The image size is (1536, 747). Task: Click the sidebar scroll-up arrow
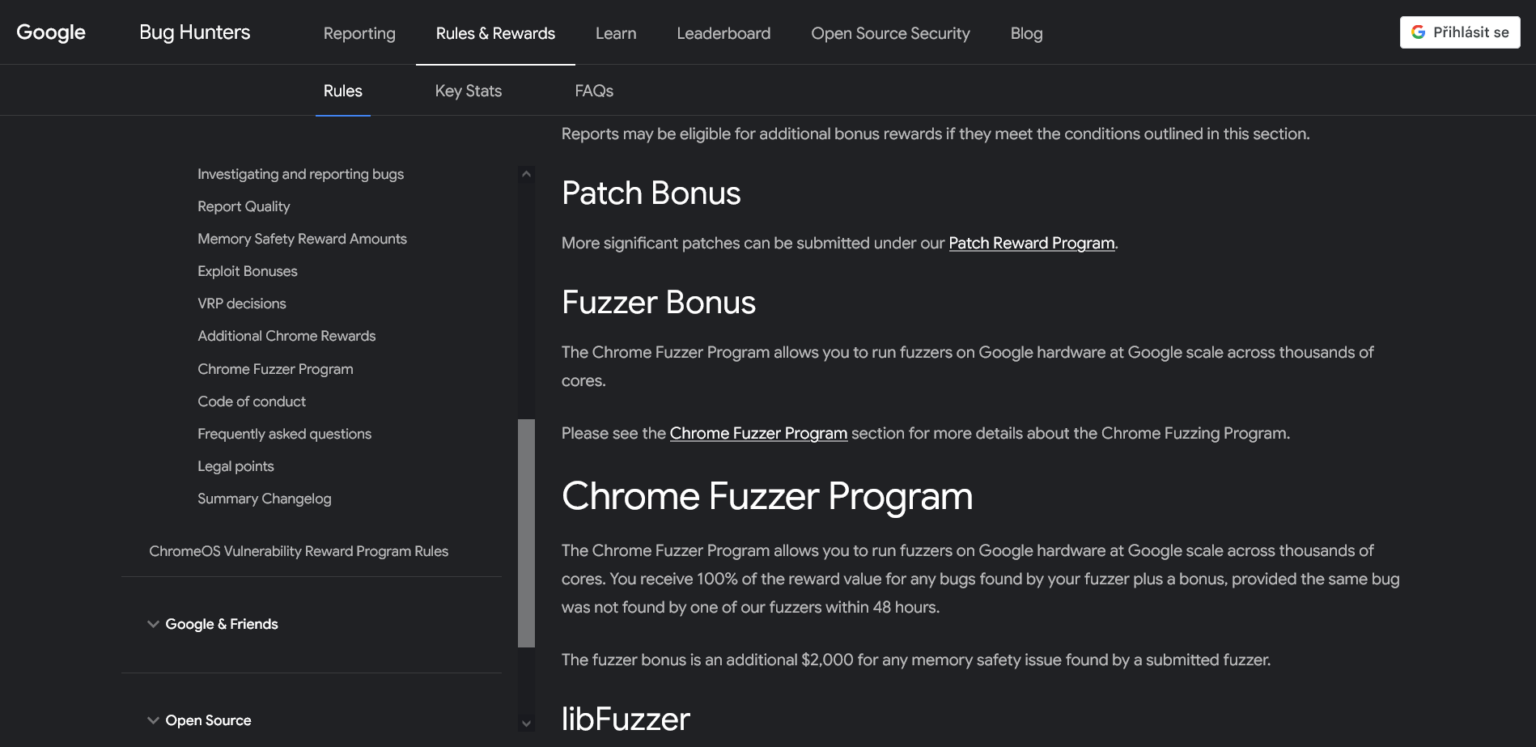(526, 173)
